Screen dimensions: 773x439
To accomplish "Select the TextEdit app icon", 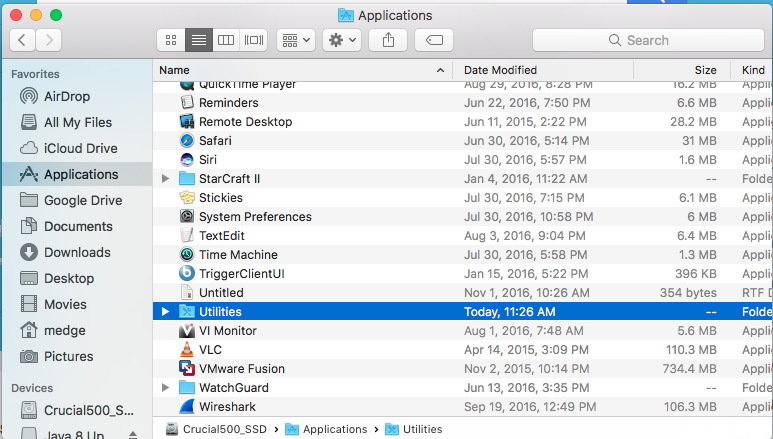I will [x=187, y=236].
